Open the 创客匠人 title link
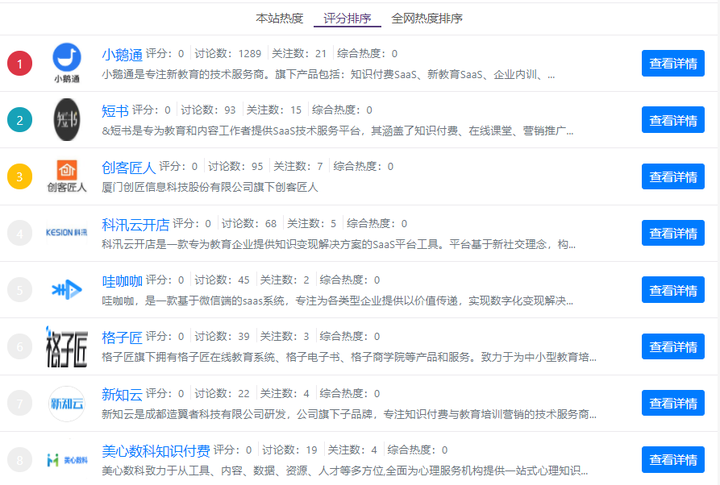 [129, 168]
